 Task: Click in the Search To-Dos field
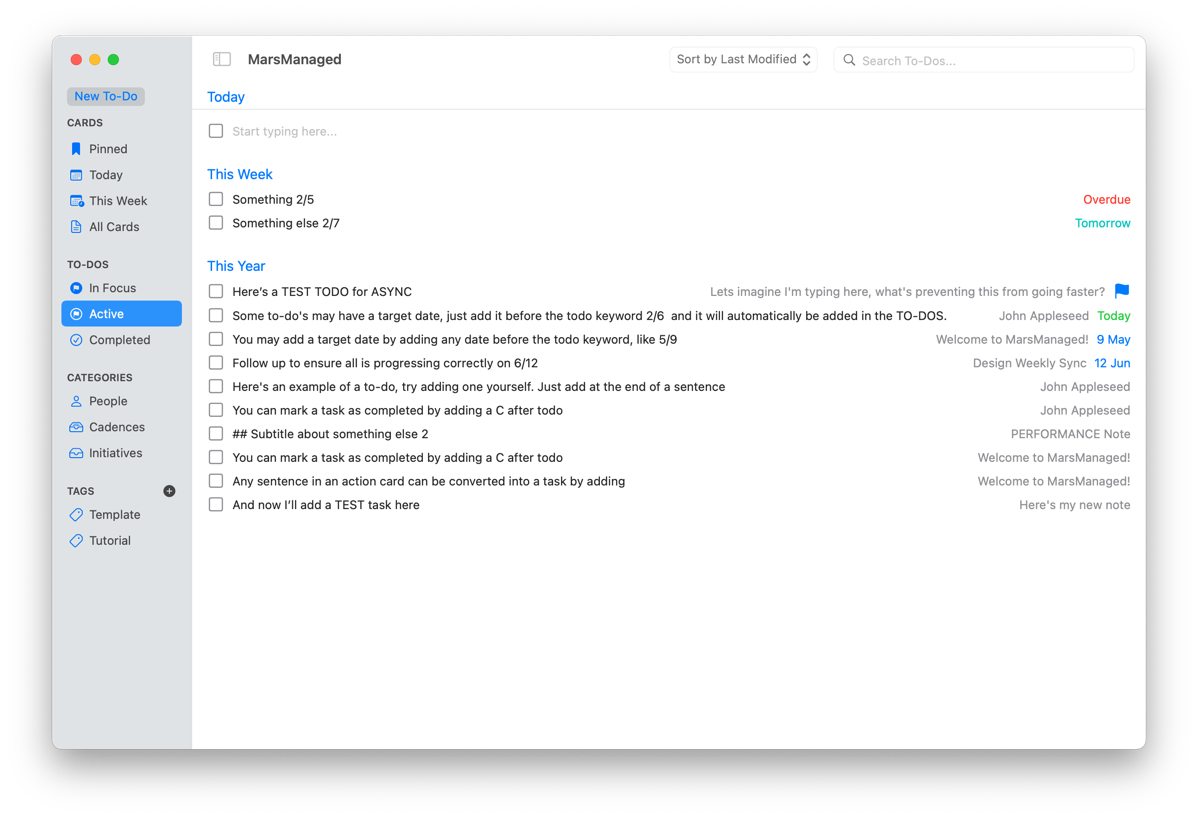(984, 60)
